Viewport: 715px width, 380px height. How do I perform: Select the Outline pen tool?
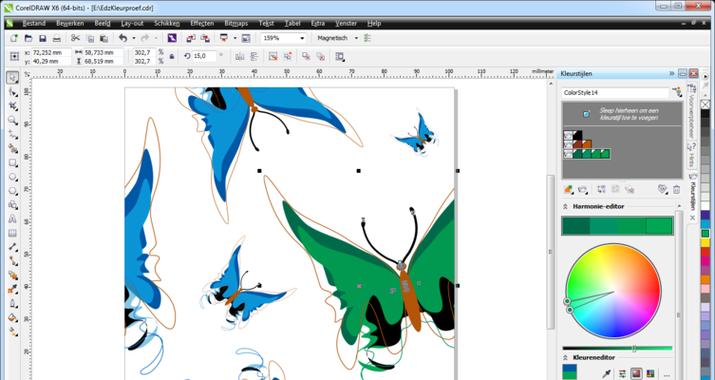13,304
